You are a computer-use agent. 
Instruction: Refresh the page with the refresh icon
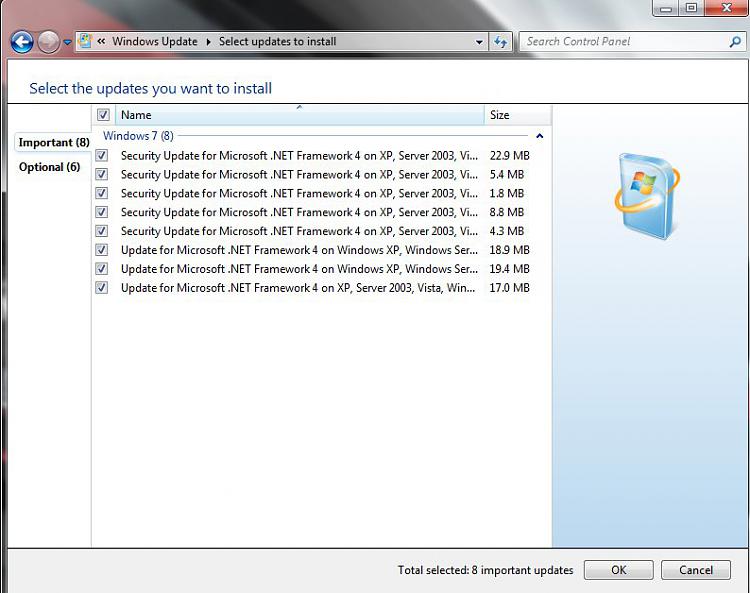500,42
